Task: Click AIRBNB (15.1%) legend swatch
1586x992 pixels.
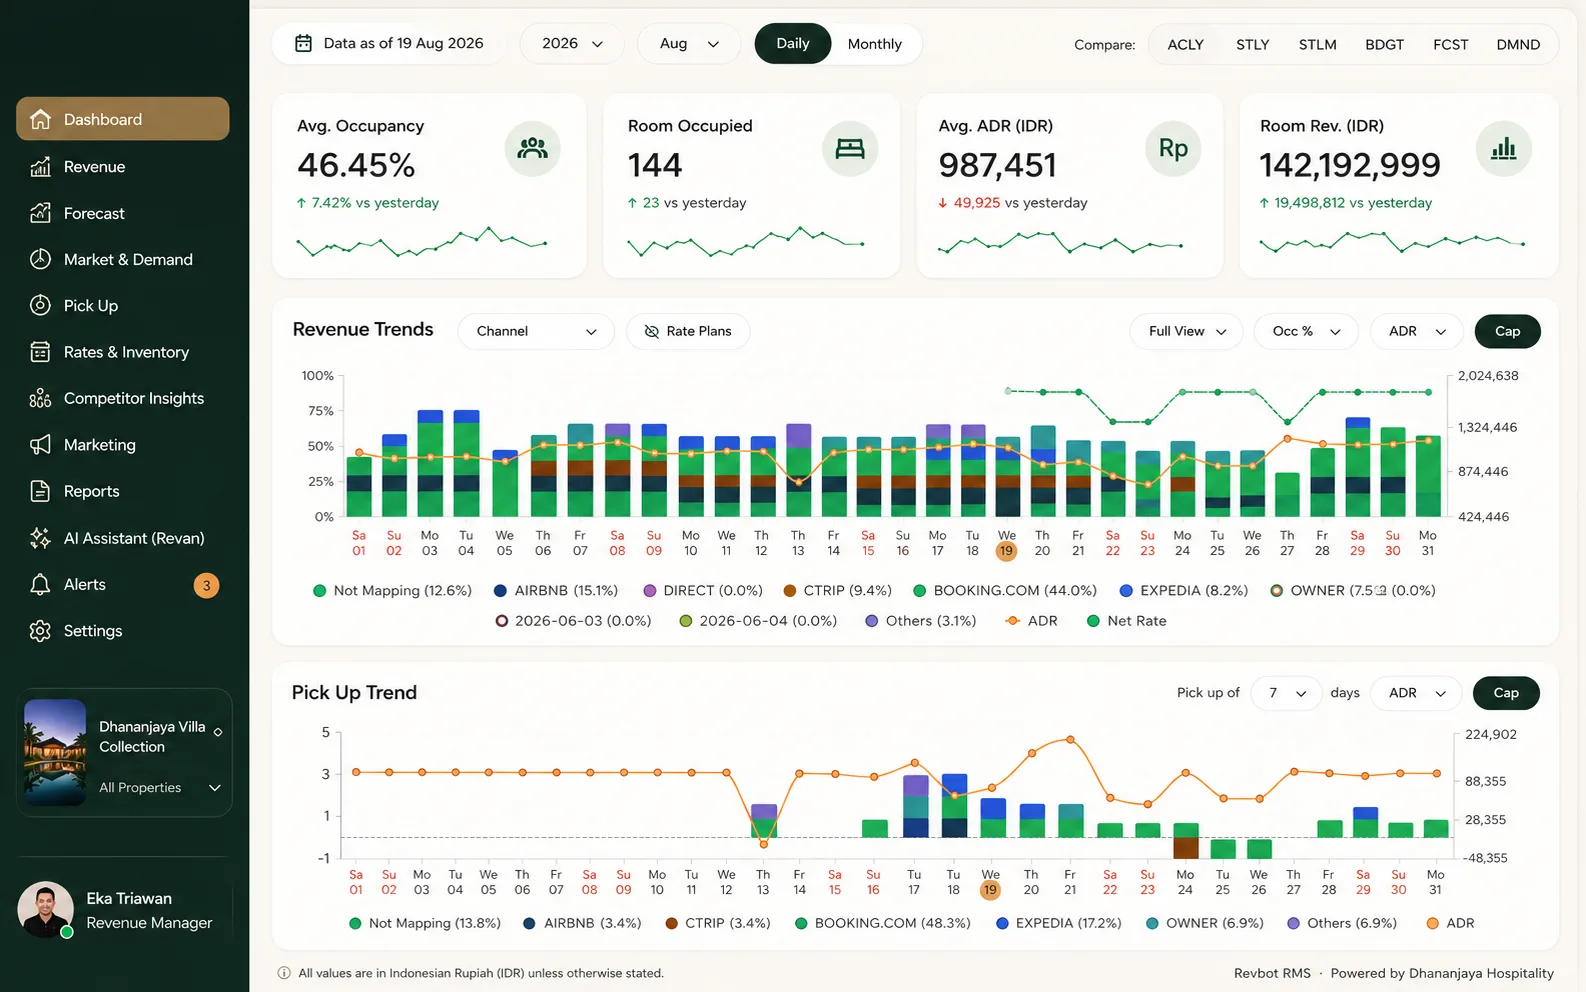Action: (x=500, y=591)
